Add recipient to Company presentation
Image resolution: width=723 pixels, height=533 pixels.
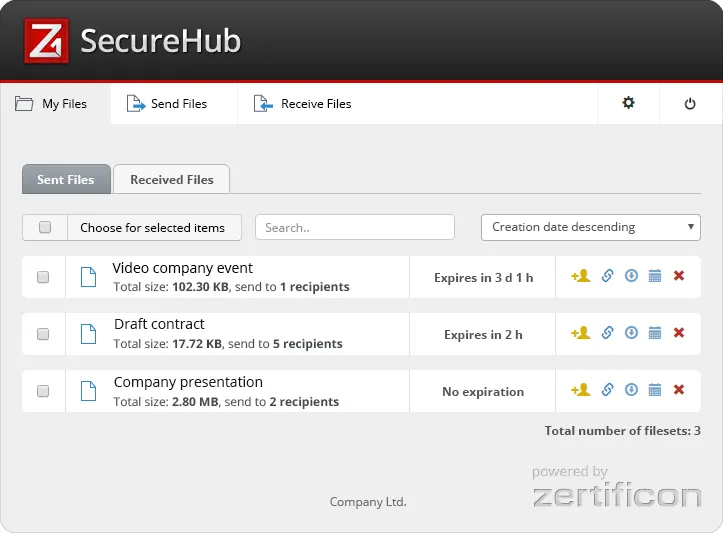[581, 390]
